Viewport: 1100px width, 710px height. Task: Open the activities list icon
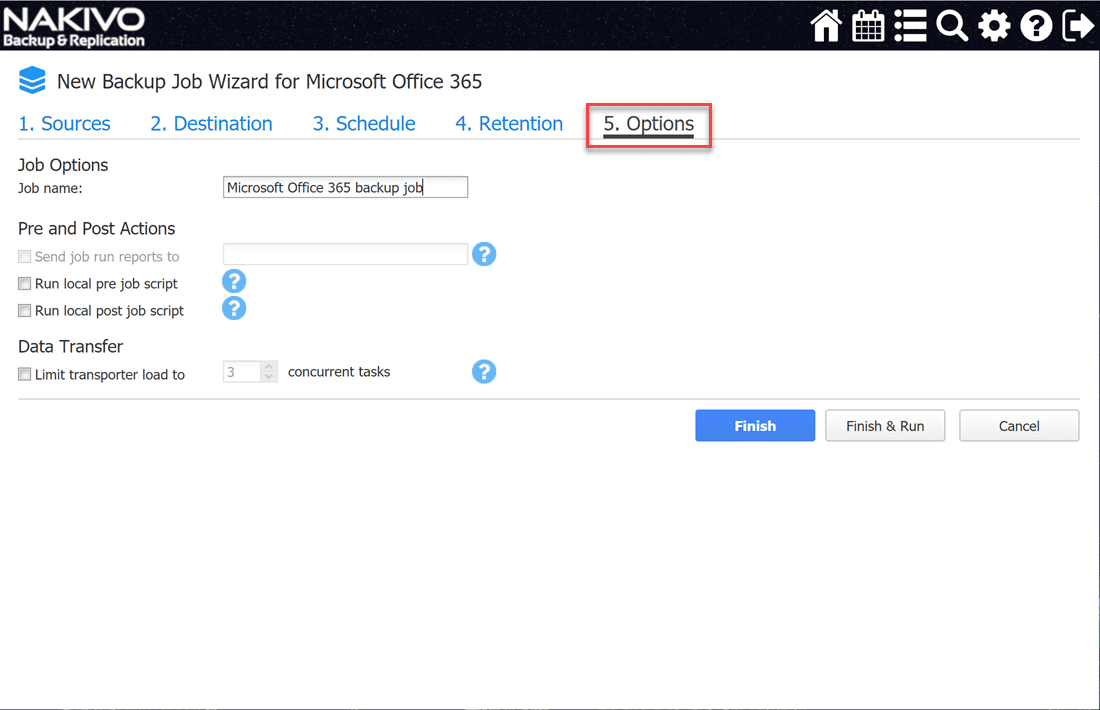911,26
